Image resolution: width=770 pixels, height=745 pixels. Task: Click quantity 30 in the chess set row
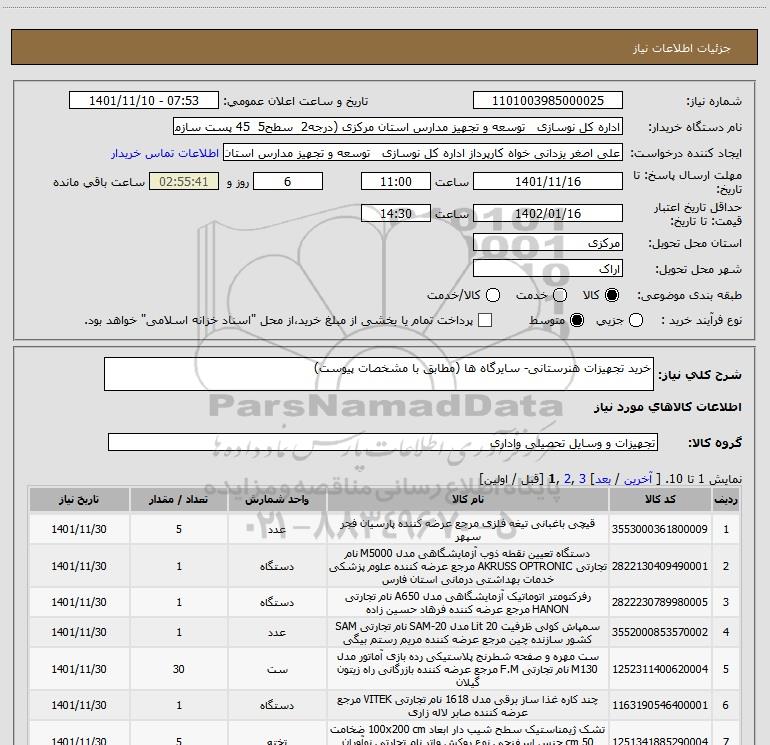pyautogui.click(x=179, y=669)
